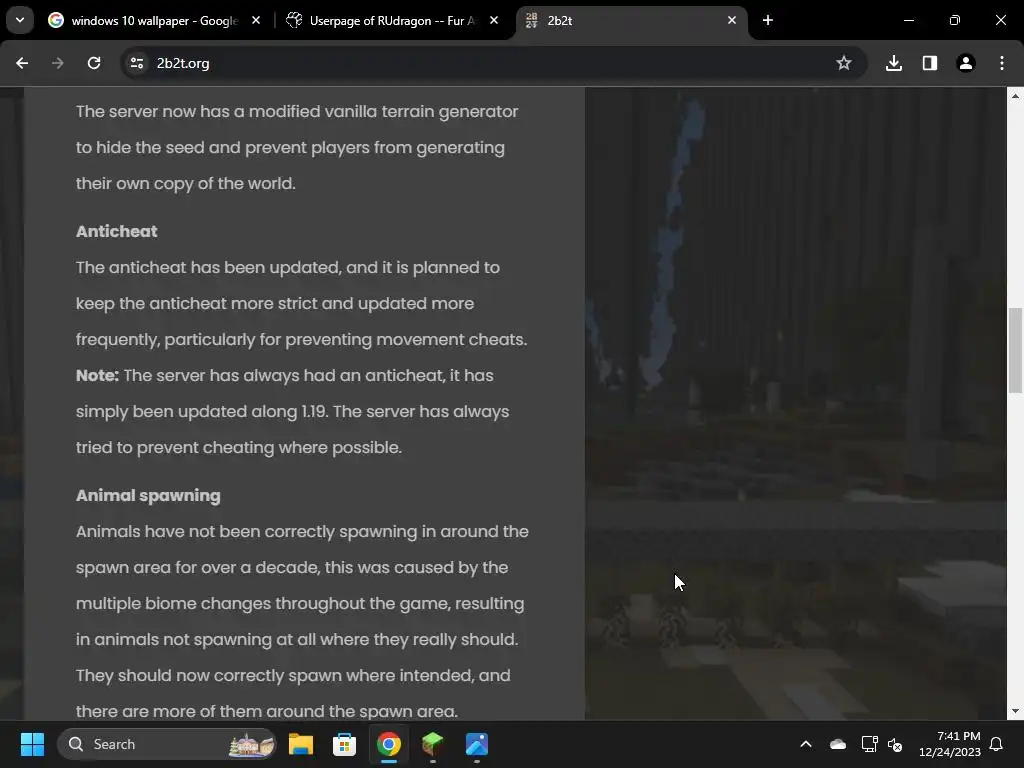Viewport: 1024px width, 768px height.
Task: Open File Explorer from taskbar
Action: 301,744
